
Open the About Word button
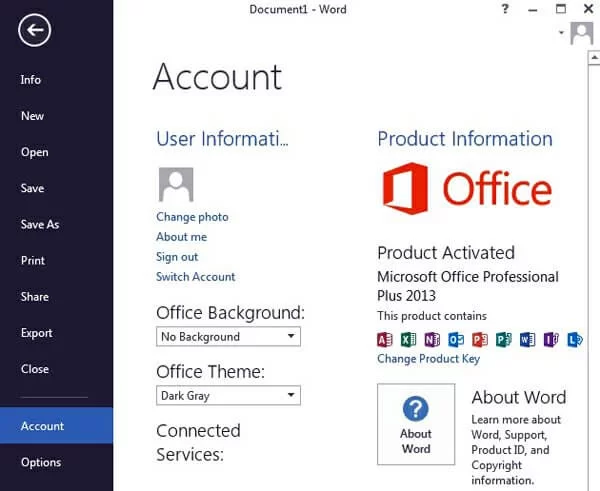point(416,424)
